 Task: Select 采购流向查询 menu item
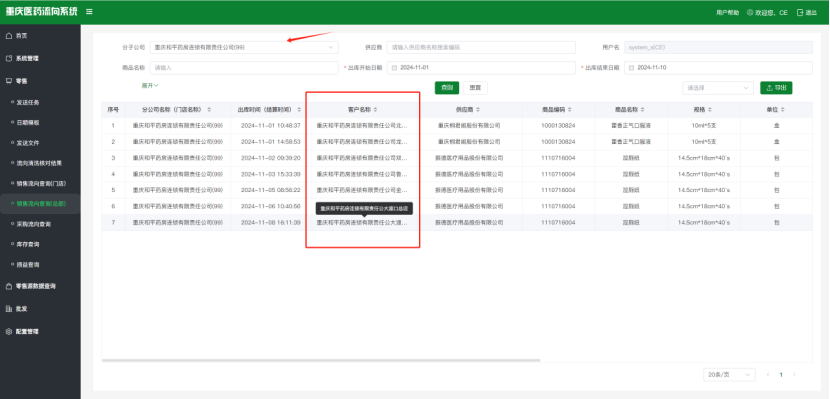(32, 224)
